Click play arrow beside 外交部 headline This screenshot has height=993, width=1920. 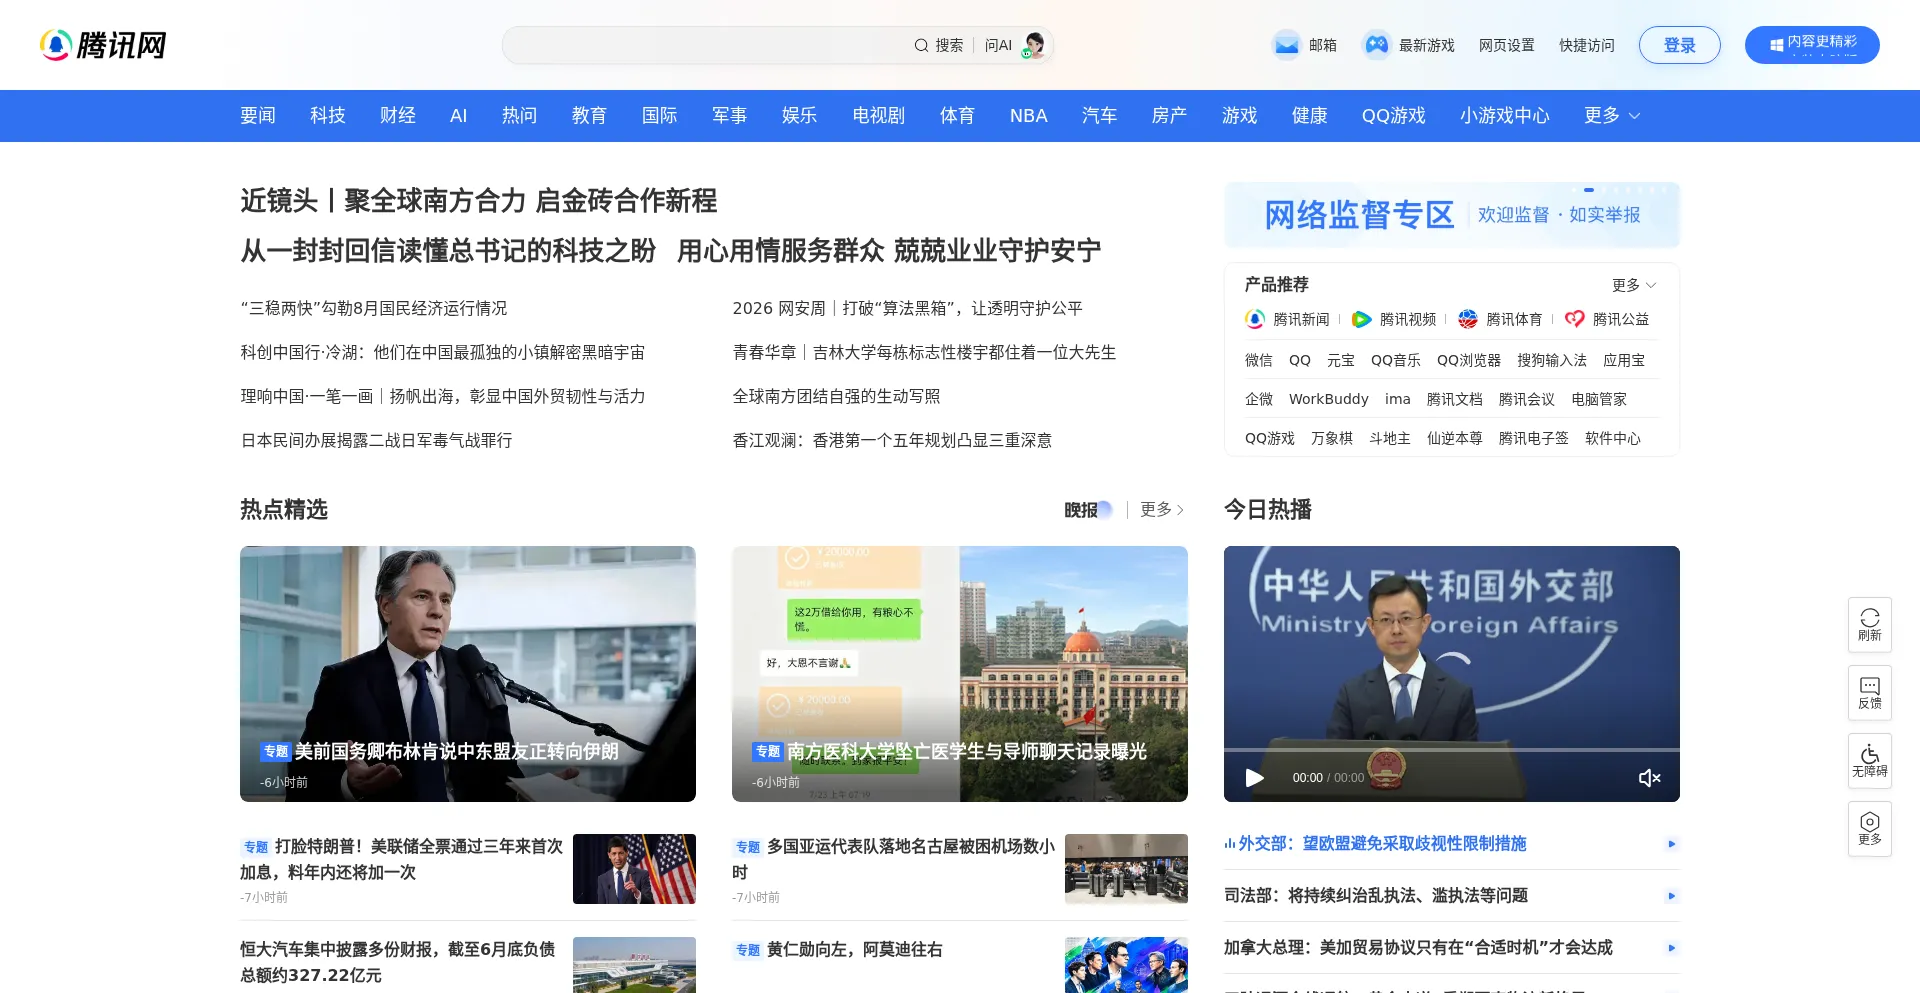tap(1671, 844)
